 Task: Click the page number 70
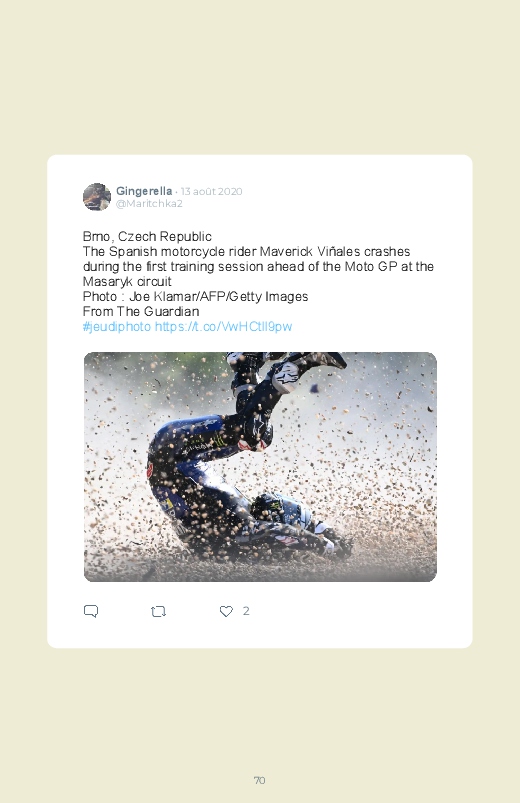[260, 780]
